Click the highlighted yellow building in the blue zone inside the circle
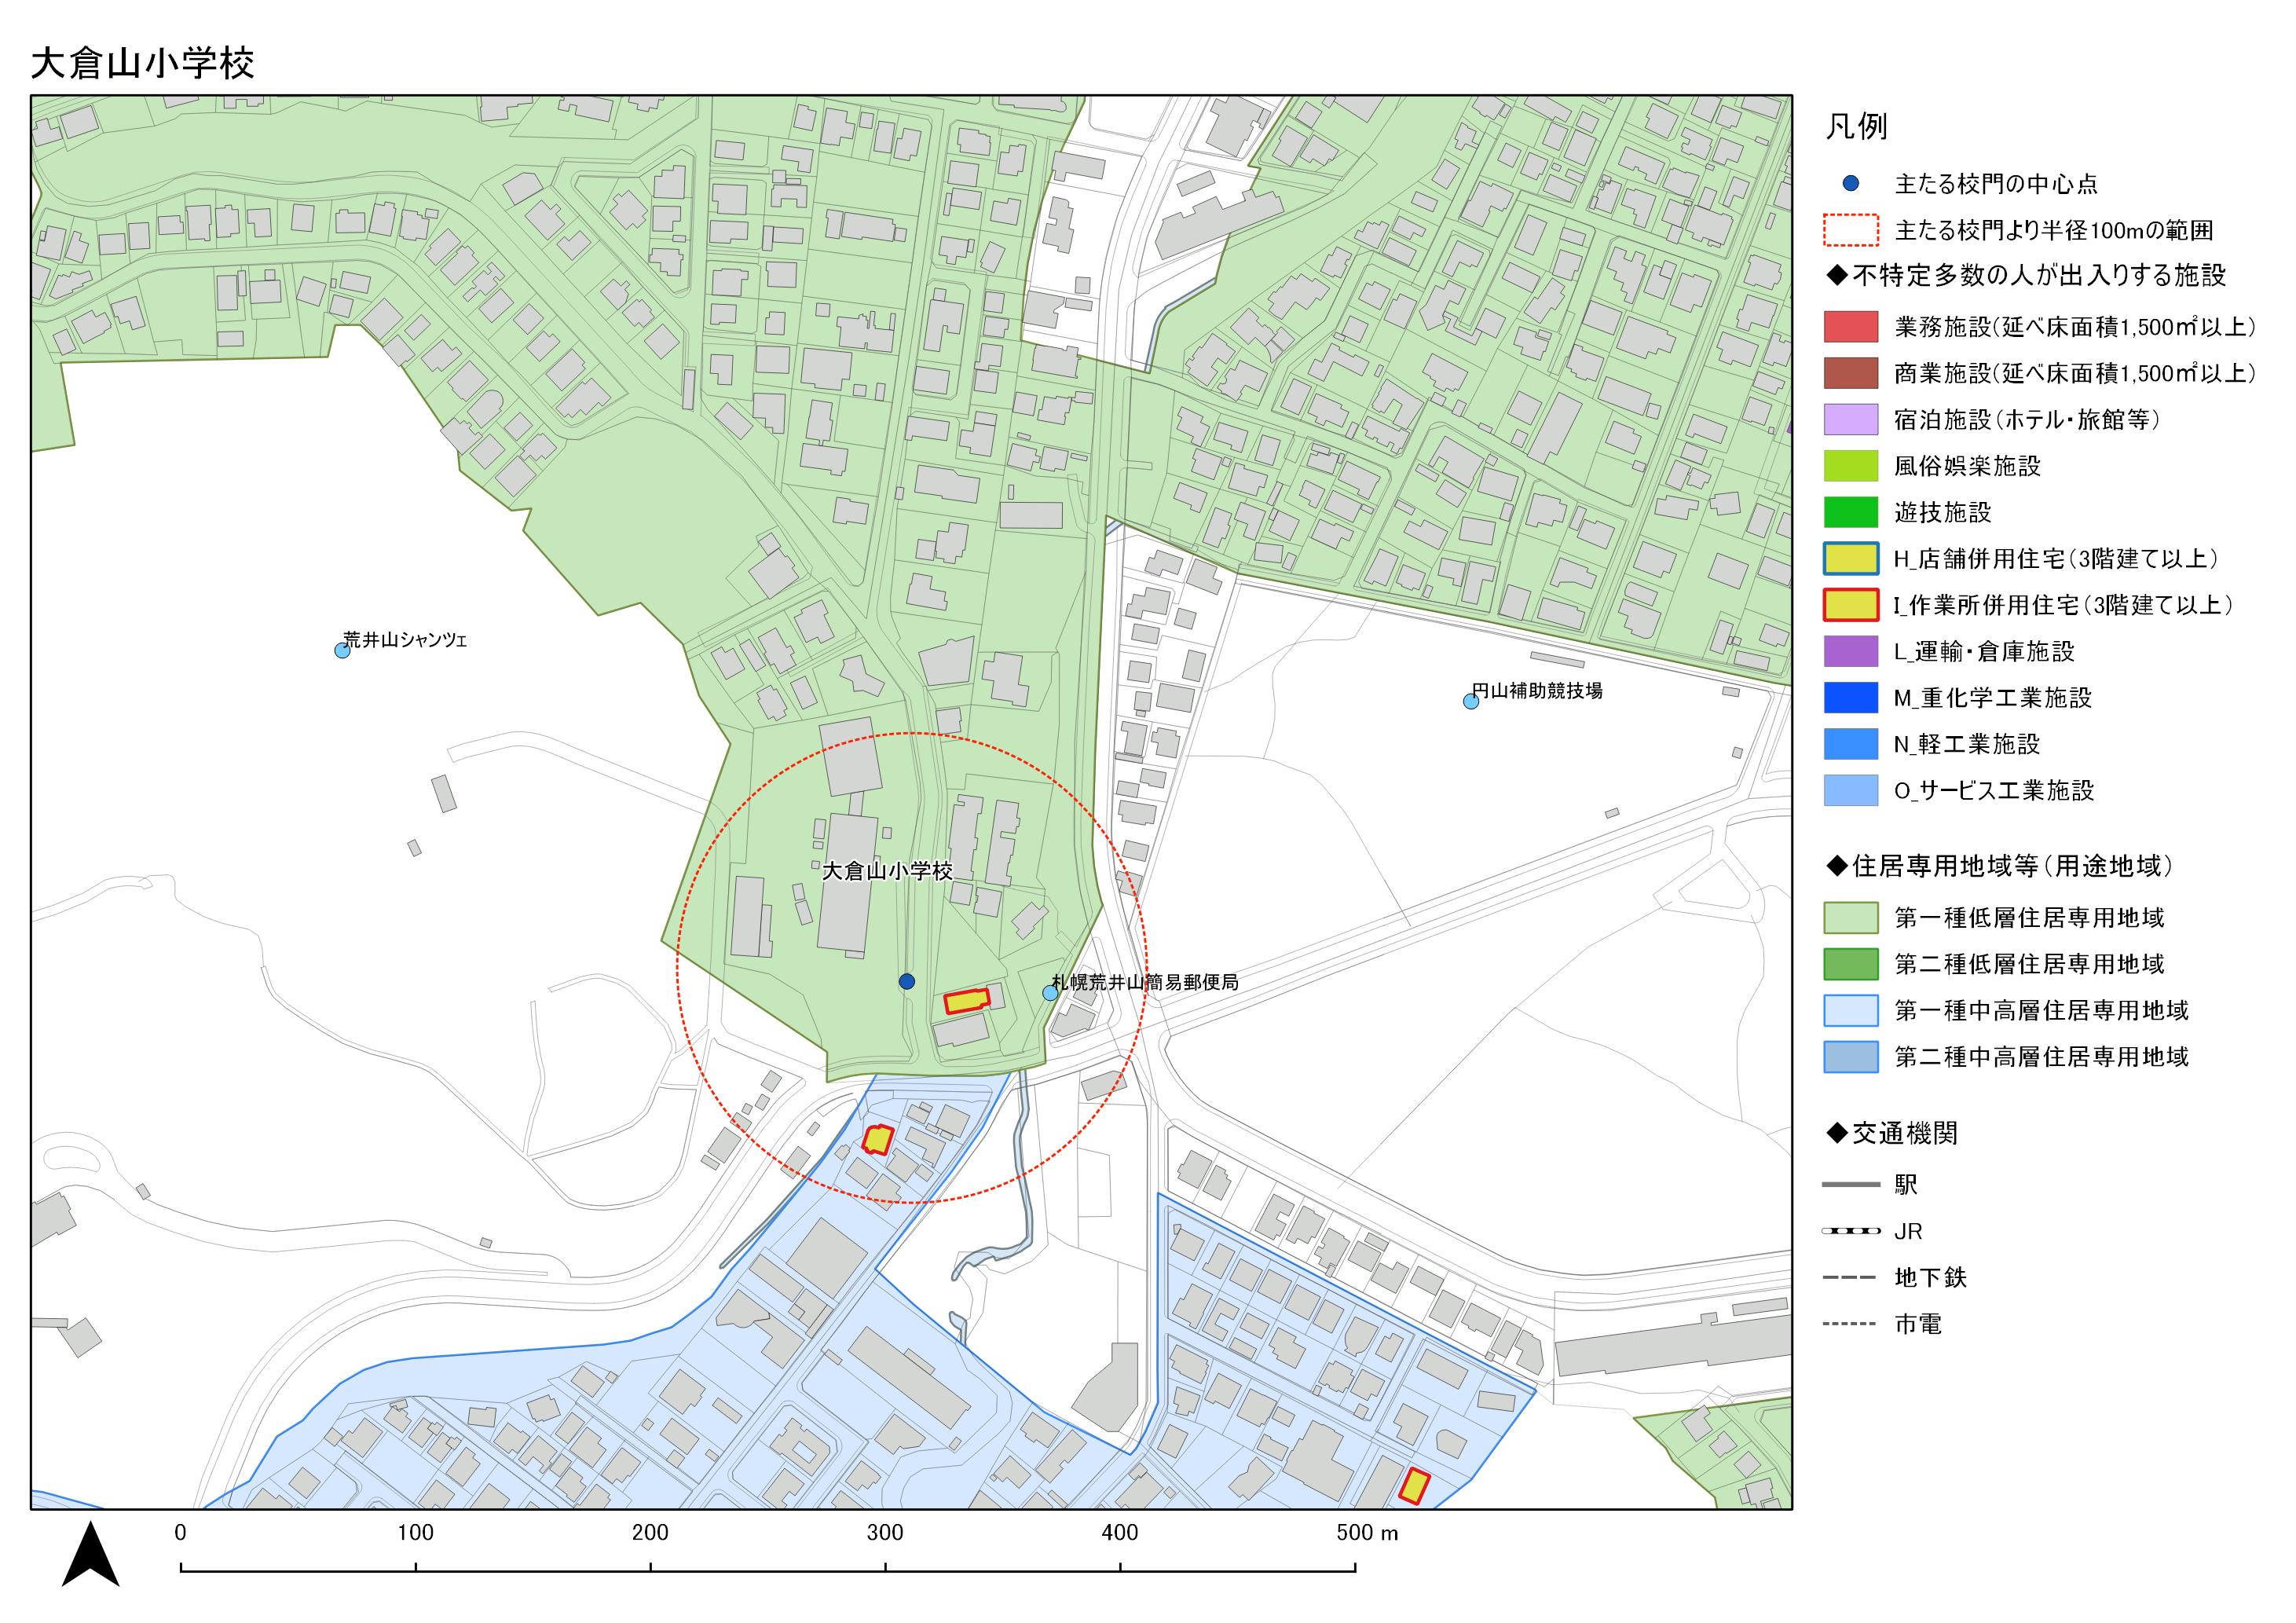This screenshot has width=2296, height=1623. (x=877, y=1139)
